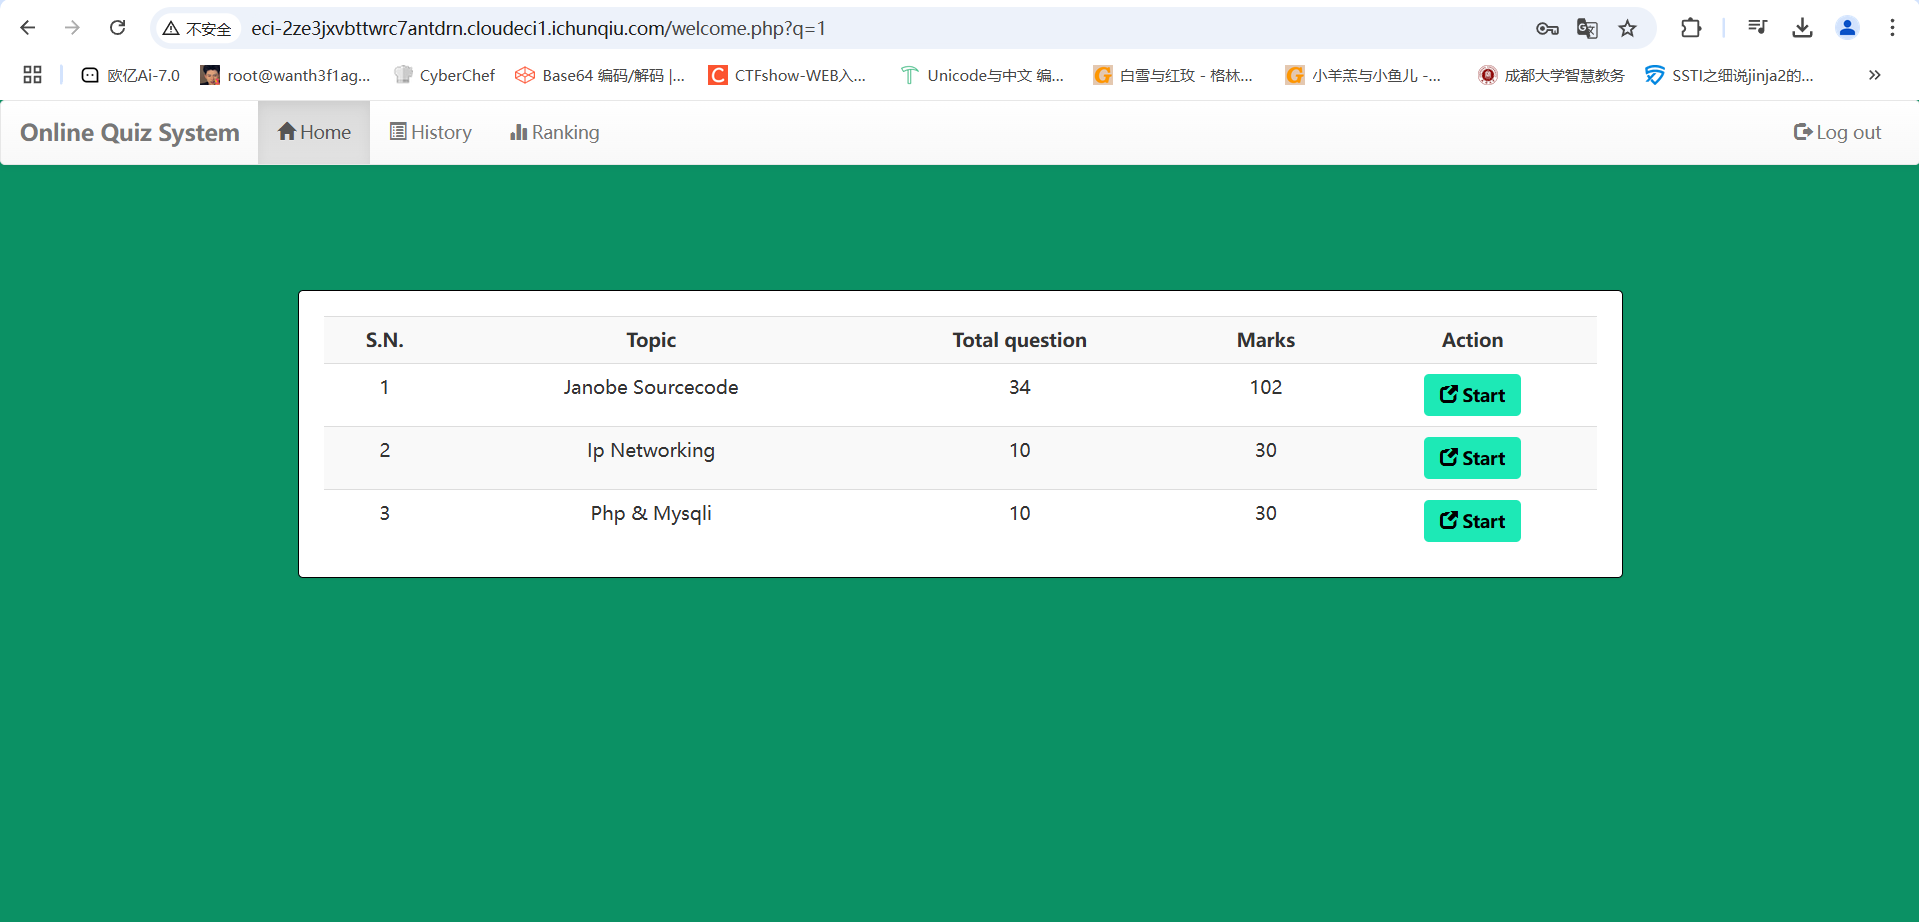Open the saved passwords key icon

(1547, 28)
